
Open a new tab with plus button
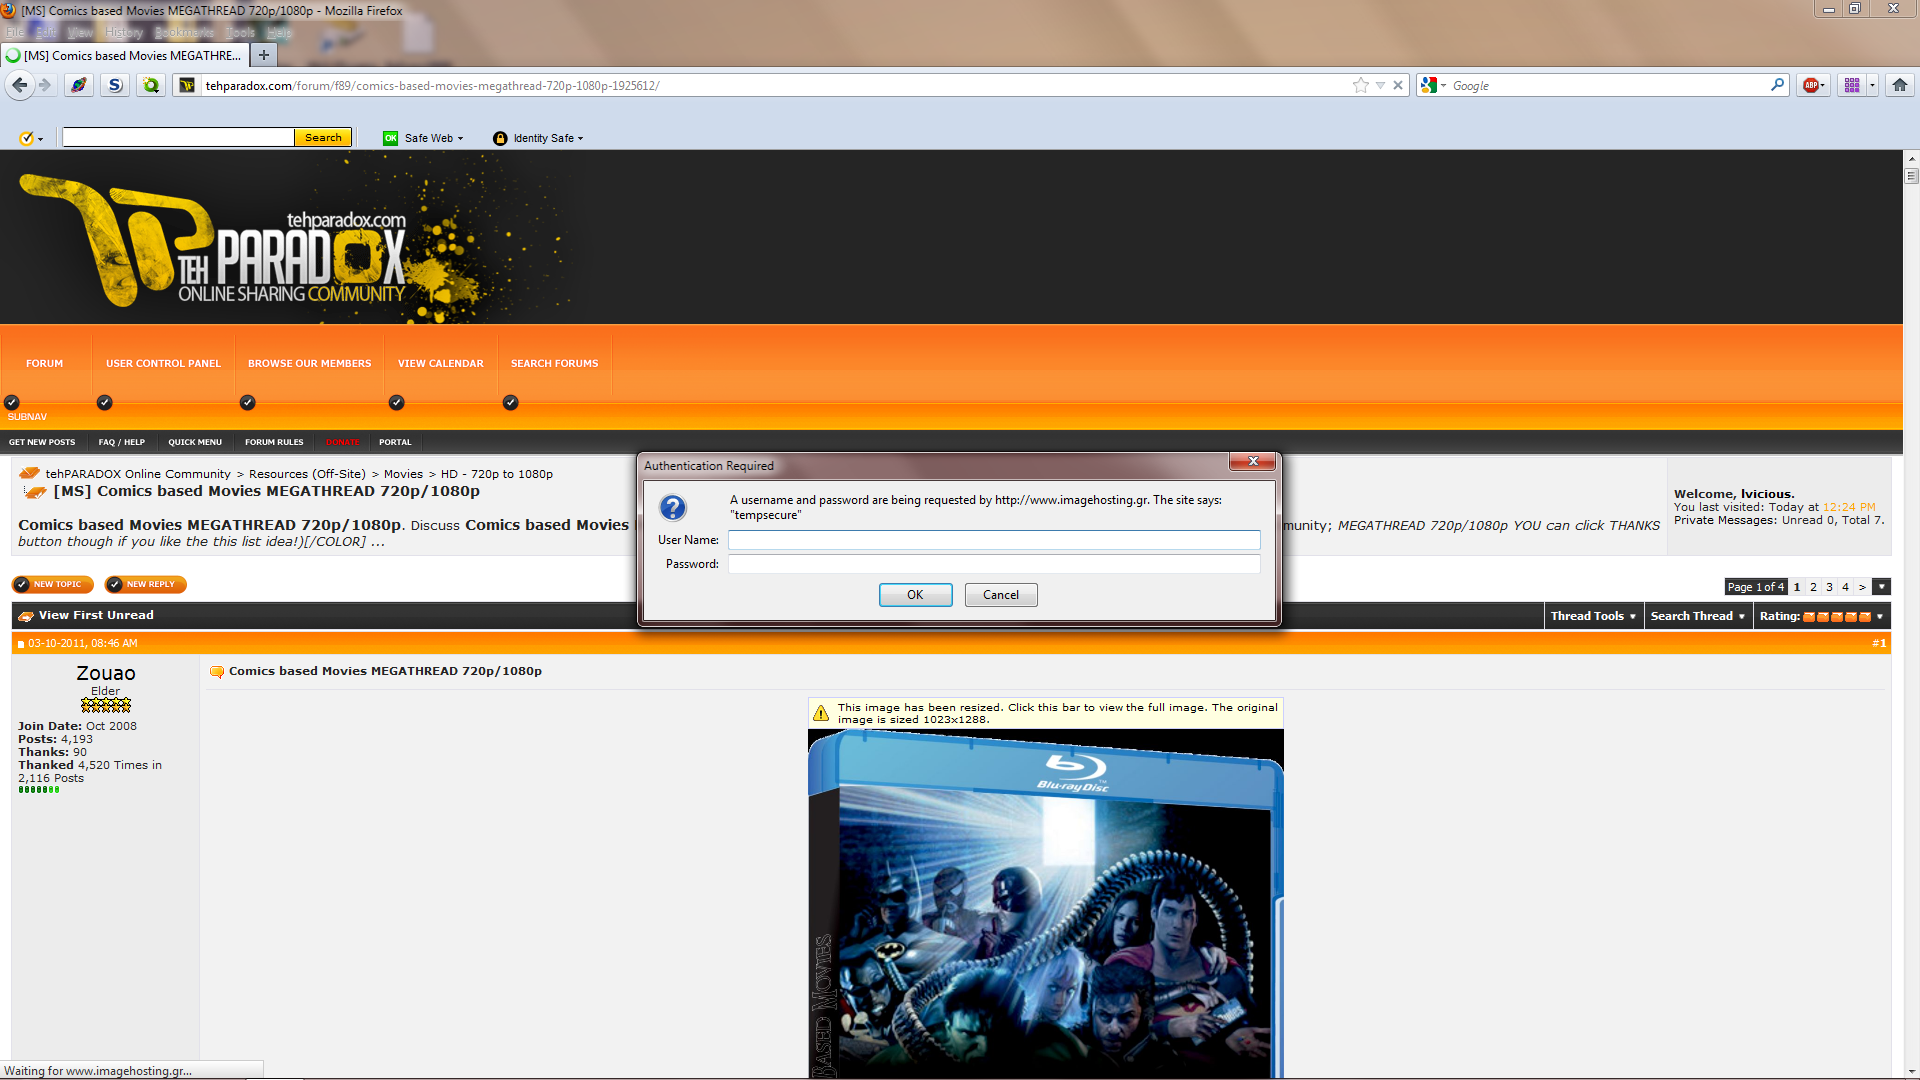pos(263,55)
